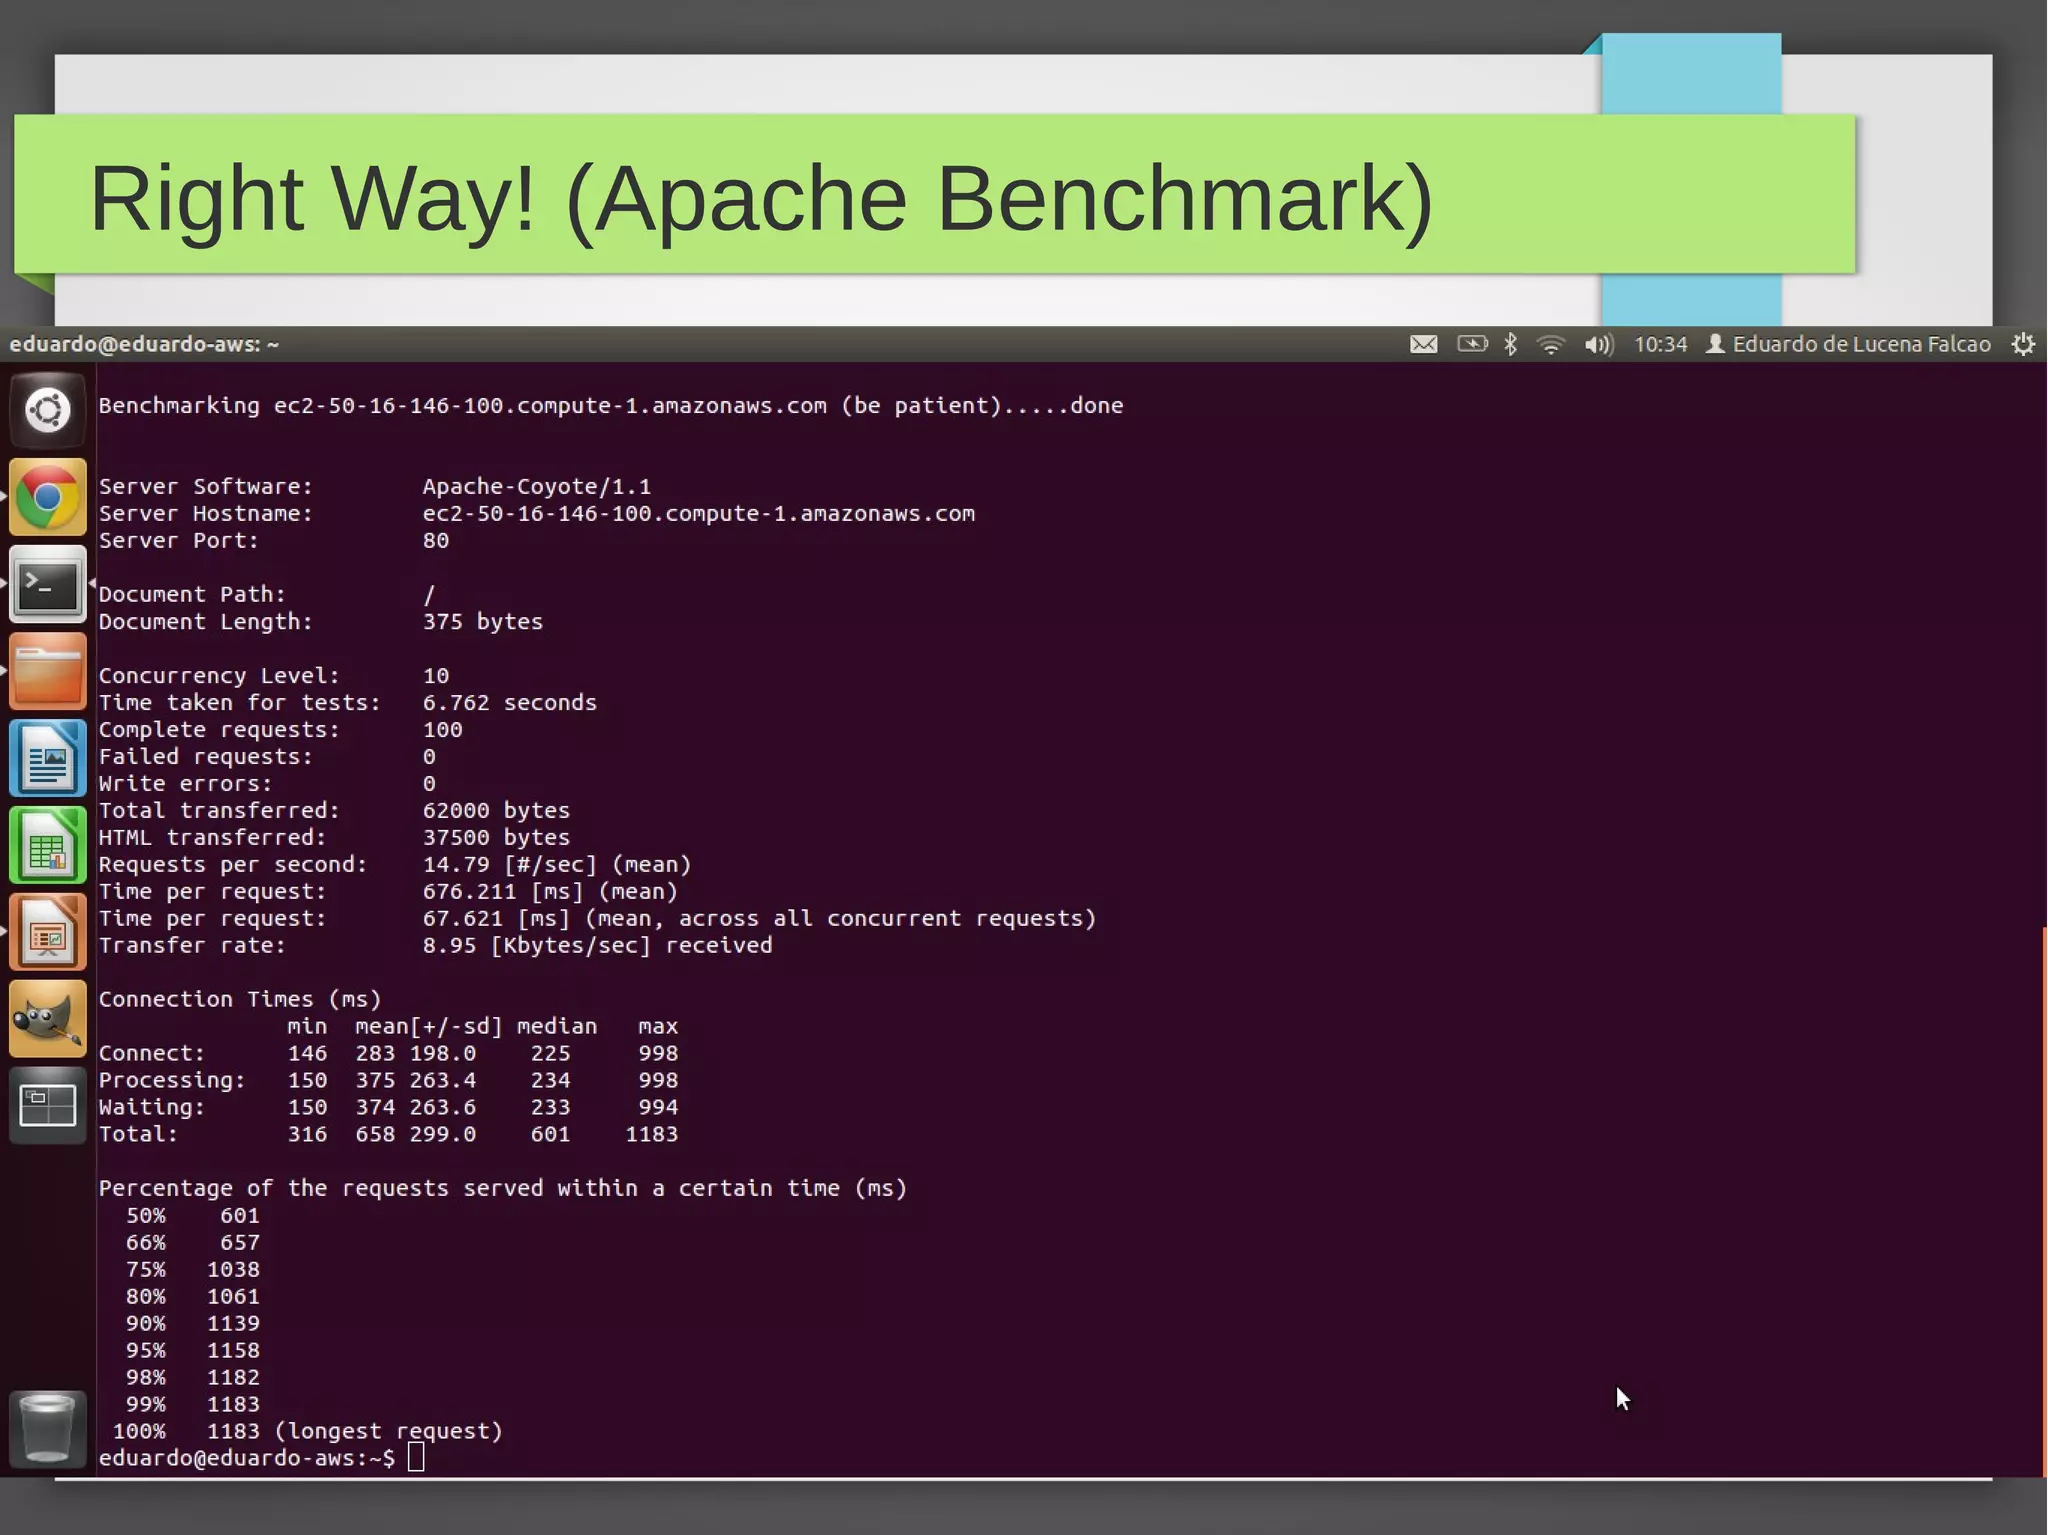Click the 'Processing:' row label
The image size is (2048, 1535).
(x=172, y=1081)
